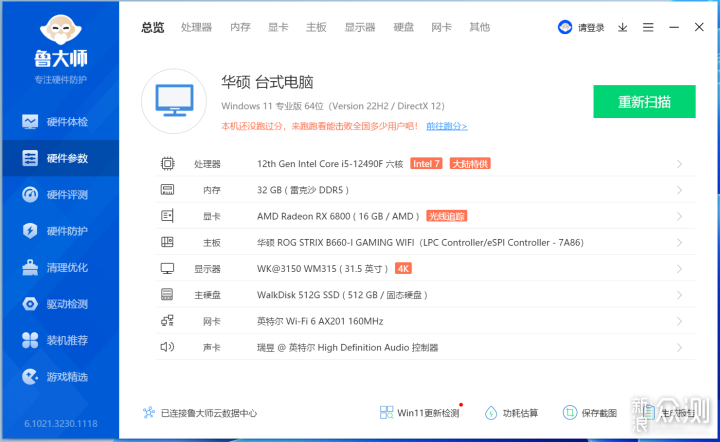Click the download arrow icon
720x442 pixels.
[x=622, y=28]
